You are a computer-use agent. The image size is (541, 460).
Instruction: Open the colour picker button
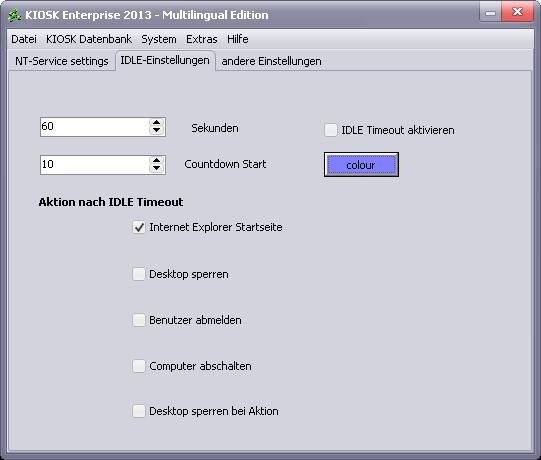tap(361, 165)
